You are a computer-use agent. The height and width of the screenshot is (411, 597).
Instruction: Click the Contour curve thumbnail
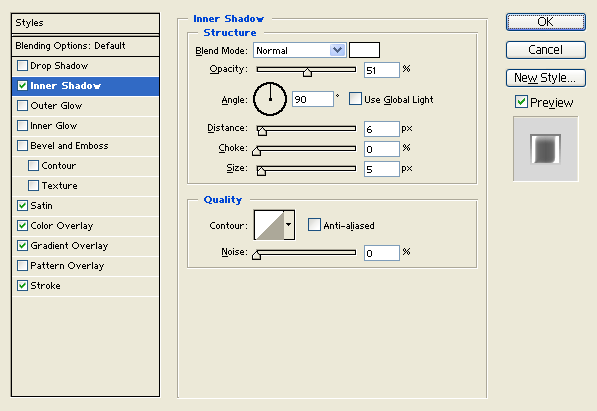pos(269,225)
